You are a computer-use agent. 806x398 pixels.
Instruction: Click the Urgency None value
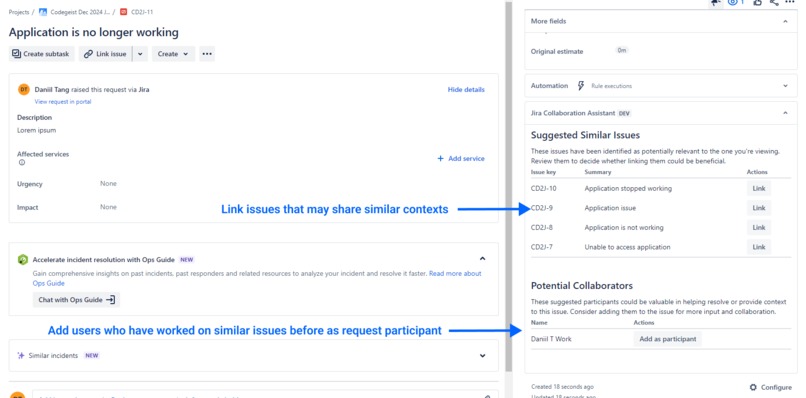(108, 184)
